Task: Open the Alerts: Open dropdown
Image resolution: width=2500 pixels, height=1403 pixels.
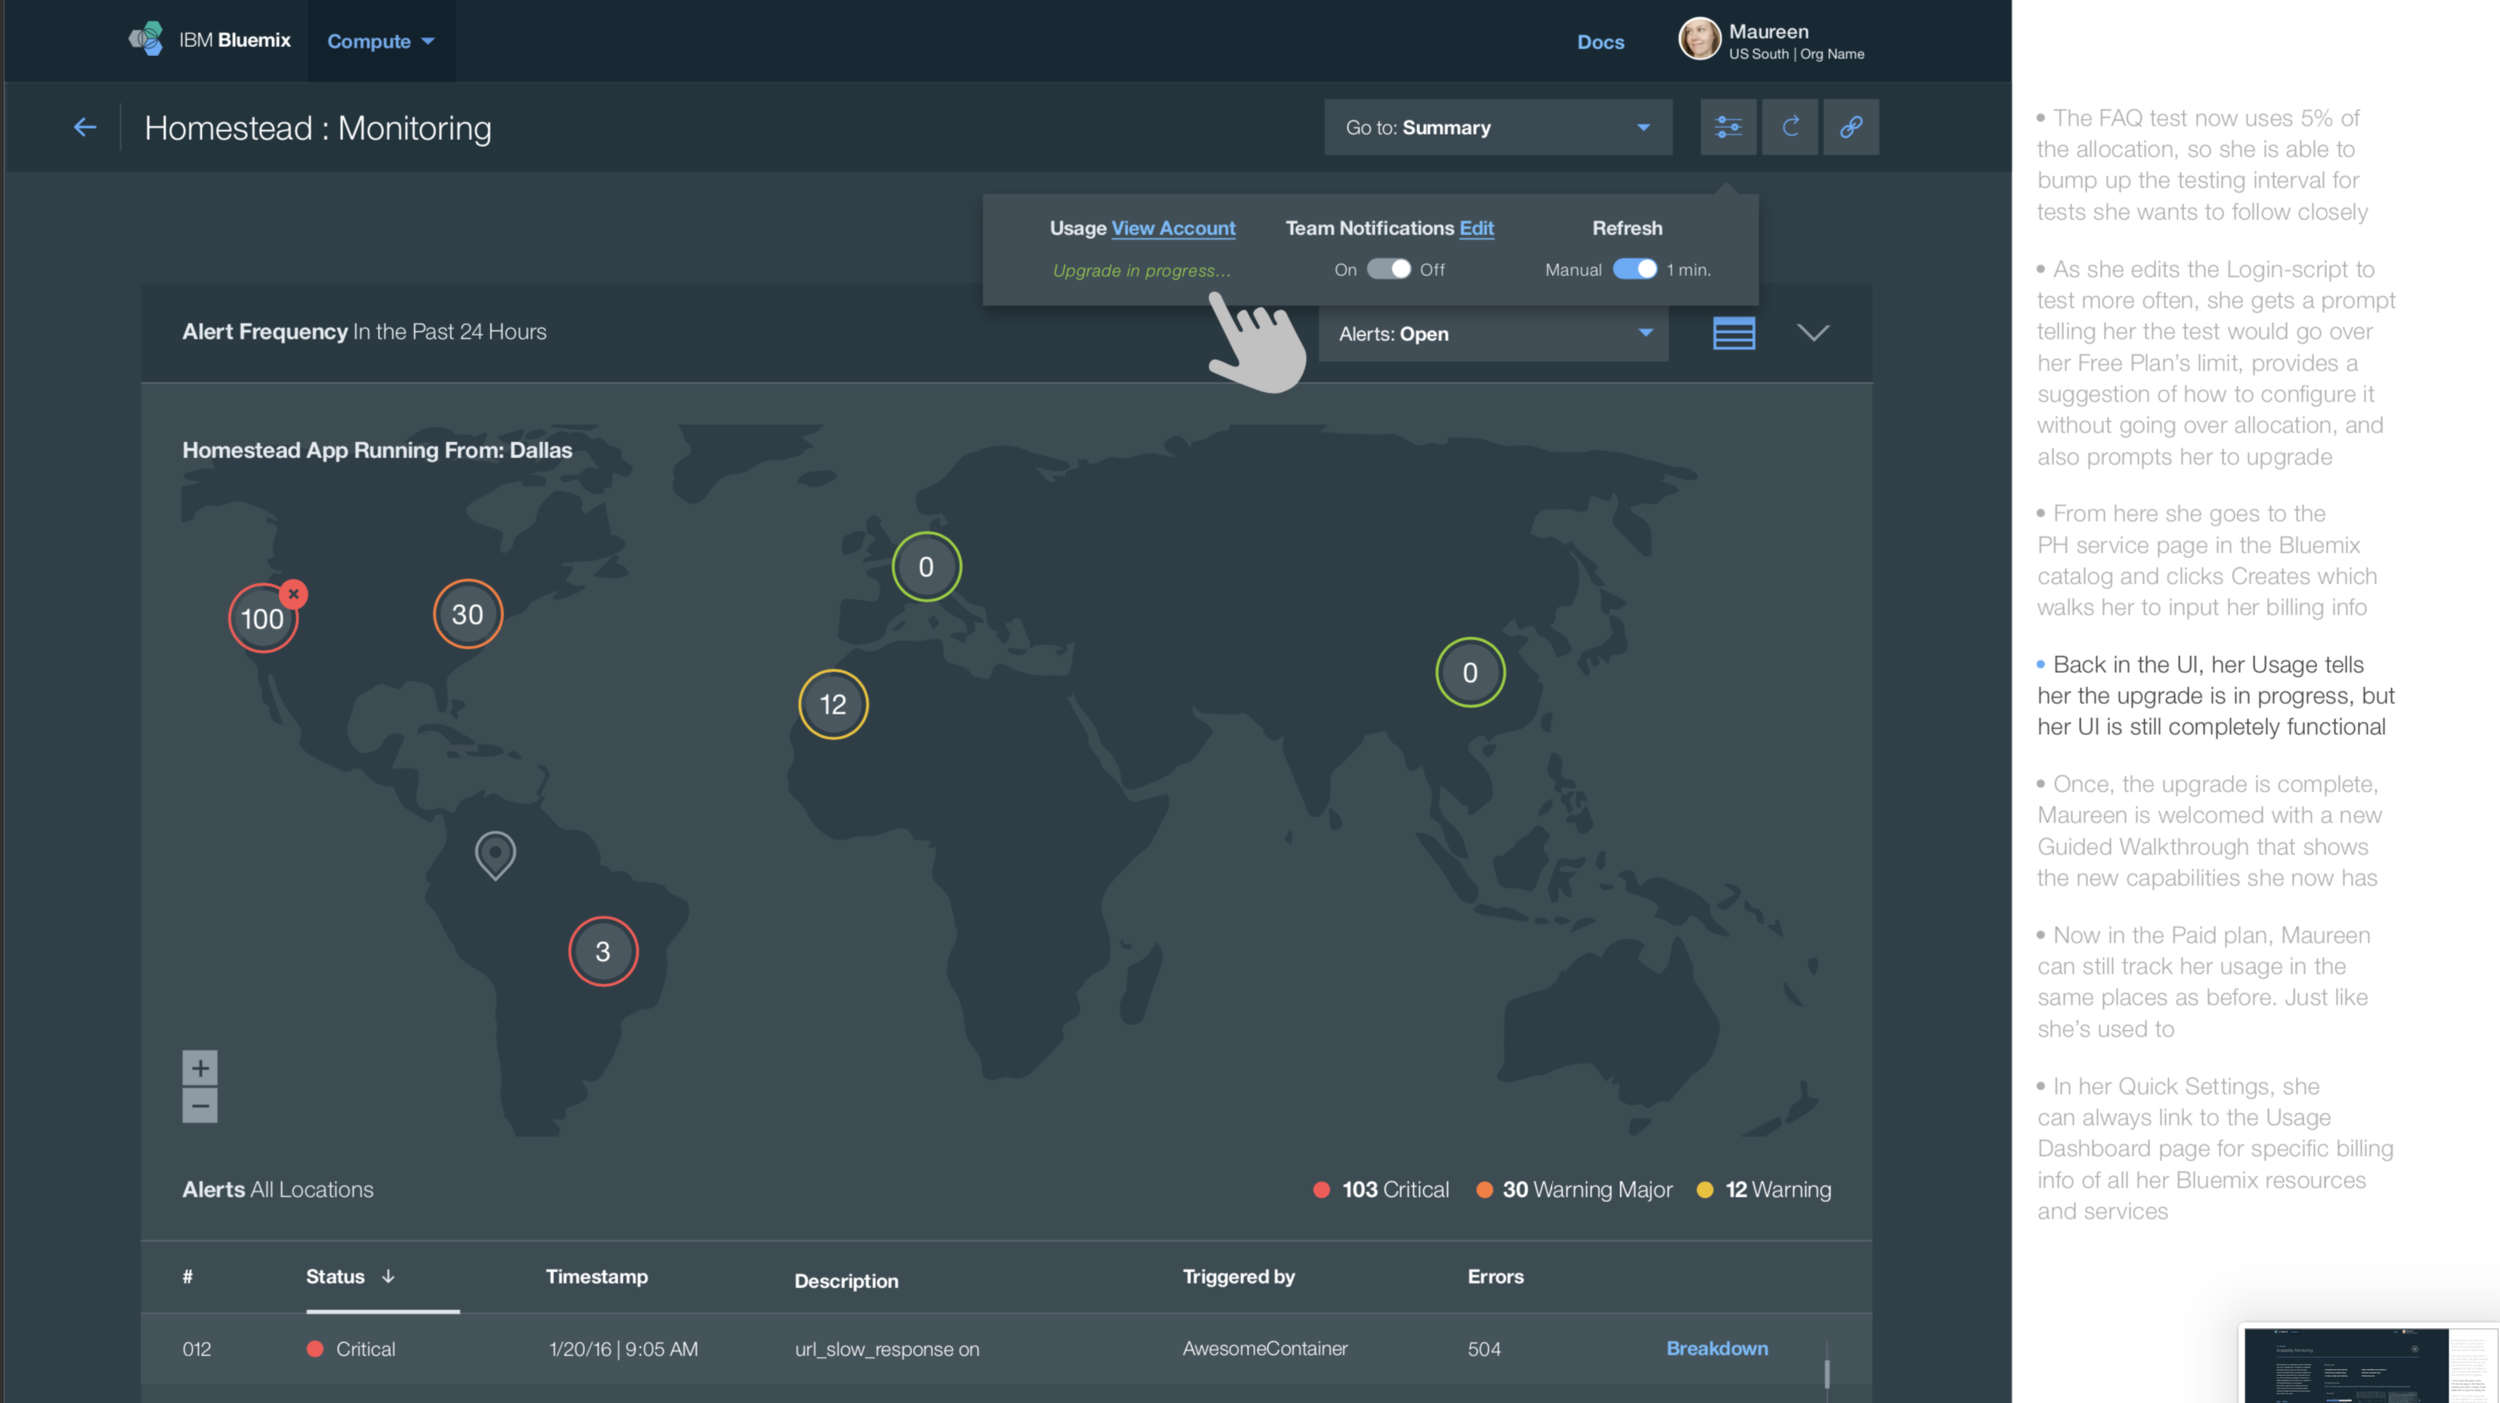Action: point(1493,334)
